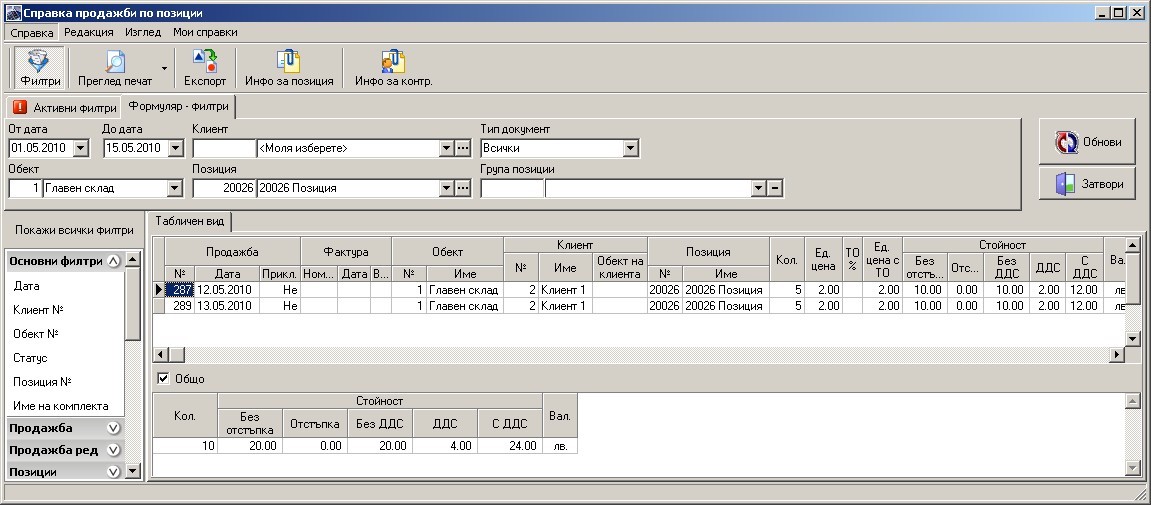The image size is (1151, 505).
Task: Open the От дата date dropdown
Action: pyautogui.click(x=81, y=148)
